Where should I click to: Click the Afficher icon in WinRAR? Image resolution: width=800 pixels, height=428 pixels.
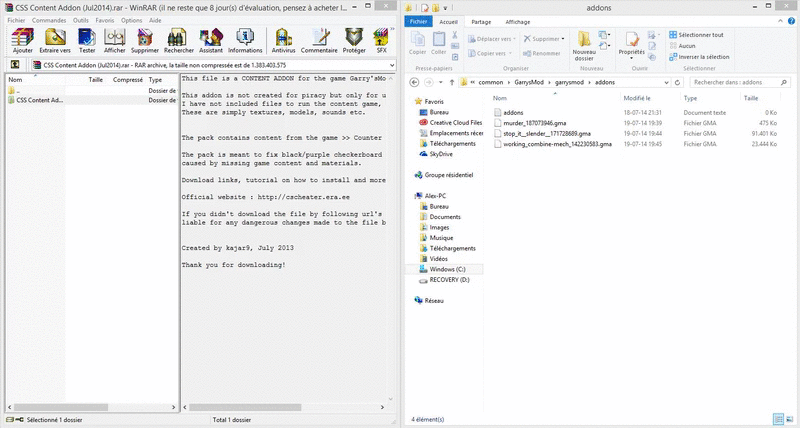115,41
